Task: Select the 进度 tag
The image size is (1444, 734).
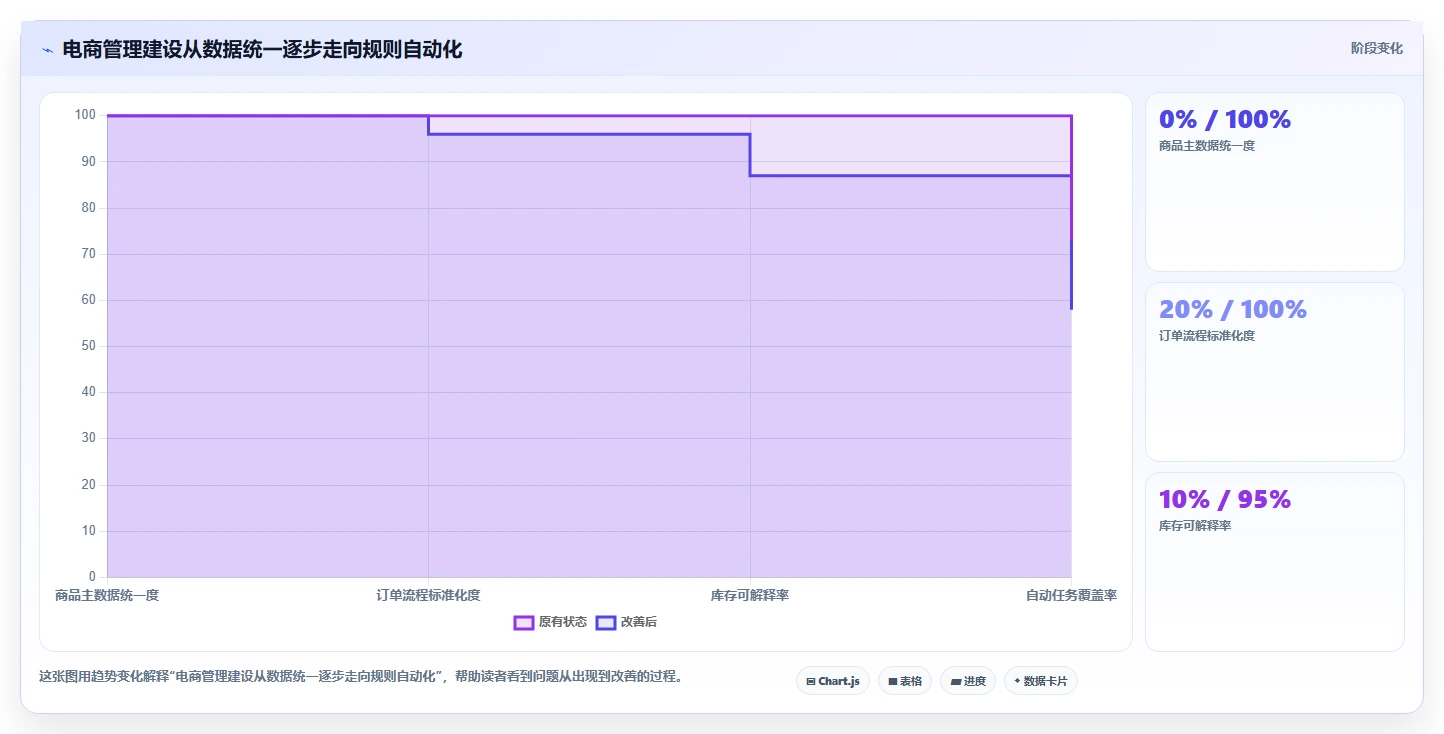Action: tap(968, 681)
